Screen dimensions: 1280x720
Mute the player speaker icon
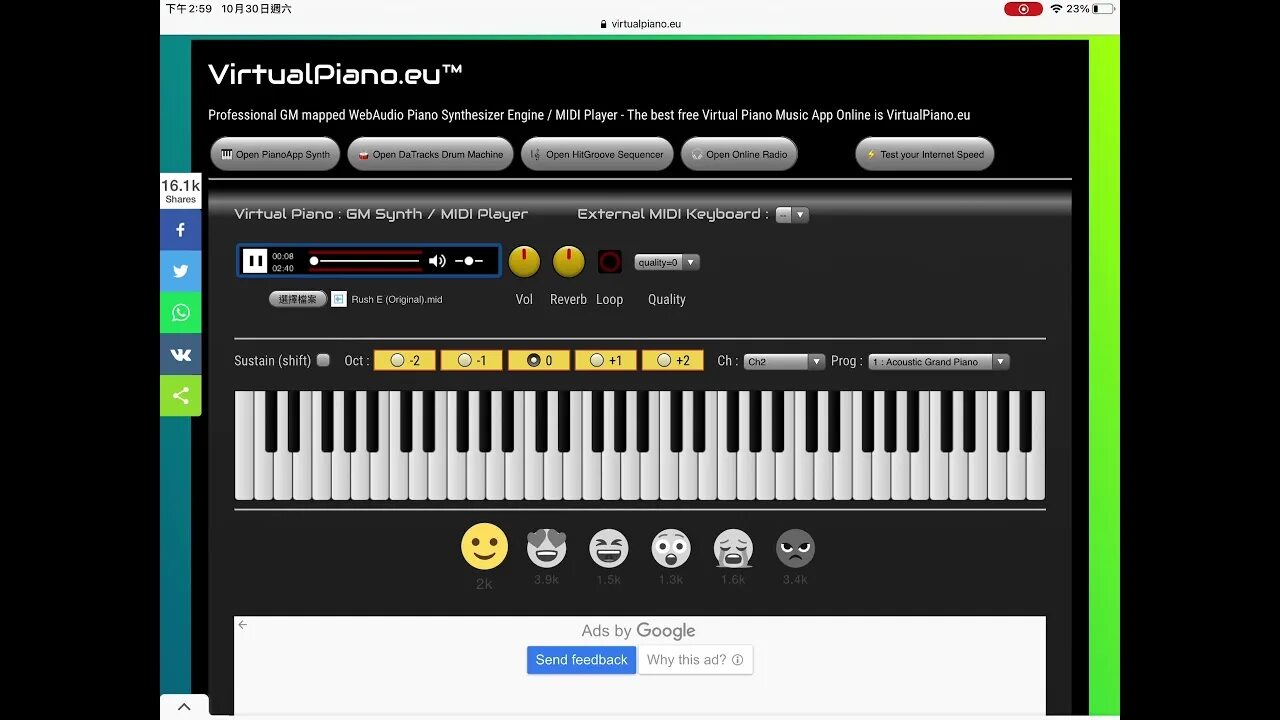(437, 261)
